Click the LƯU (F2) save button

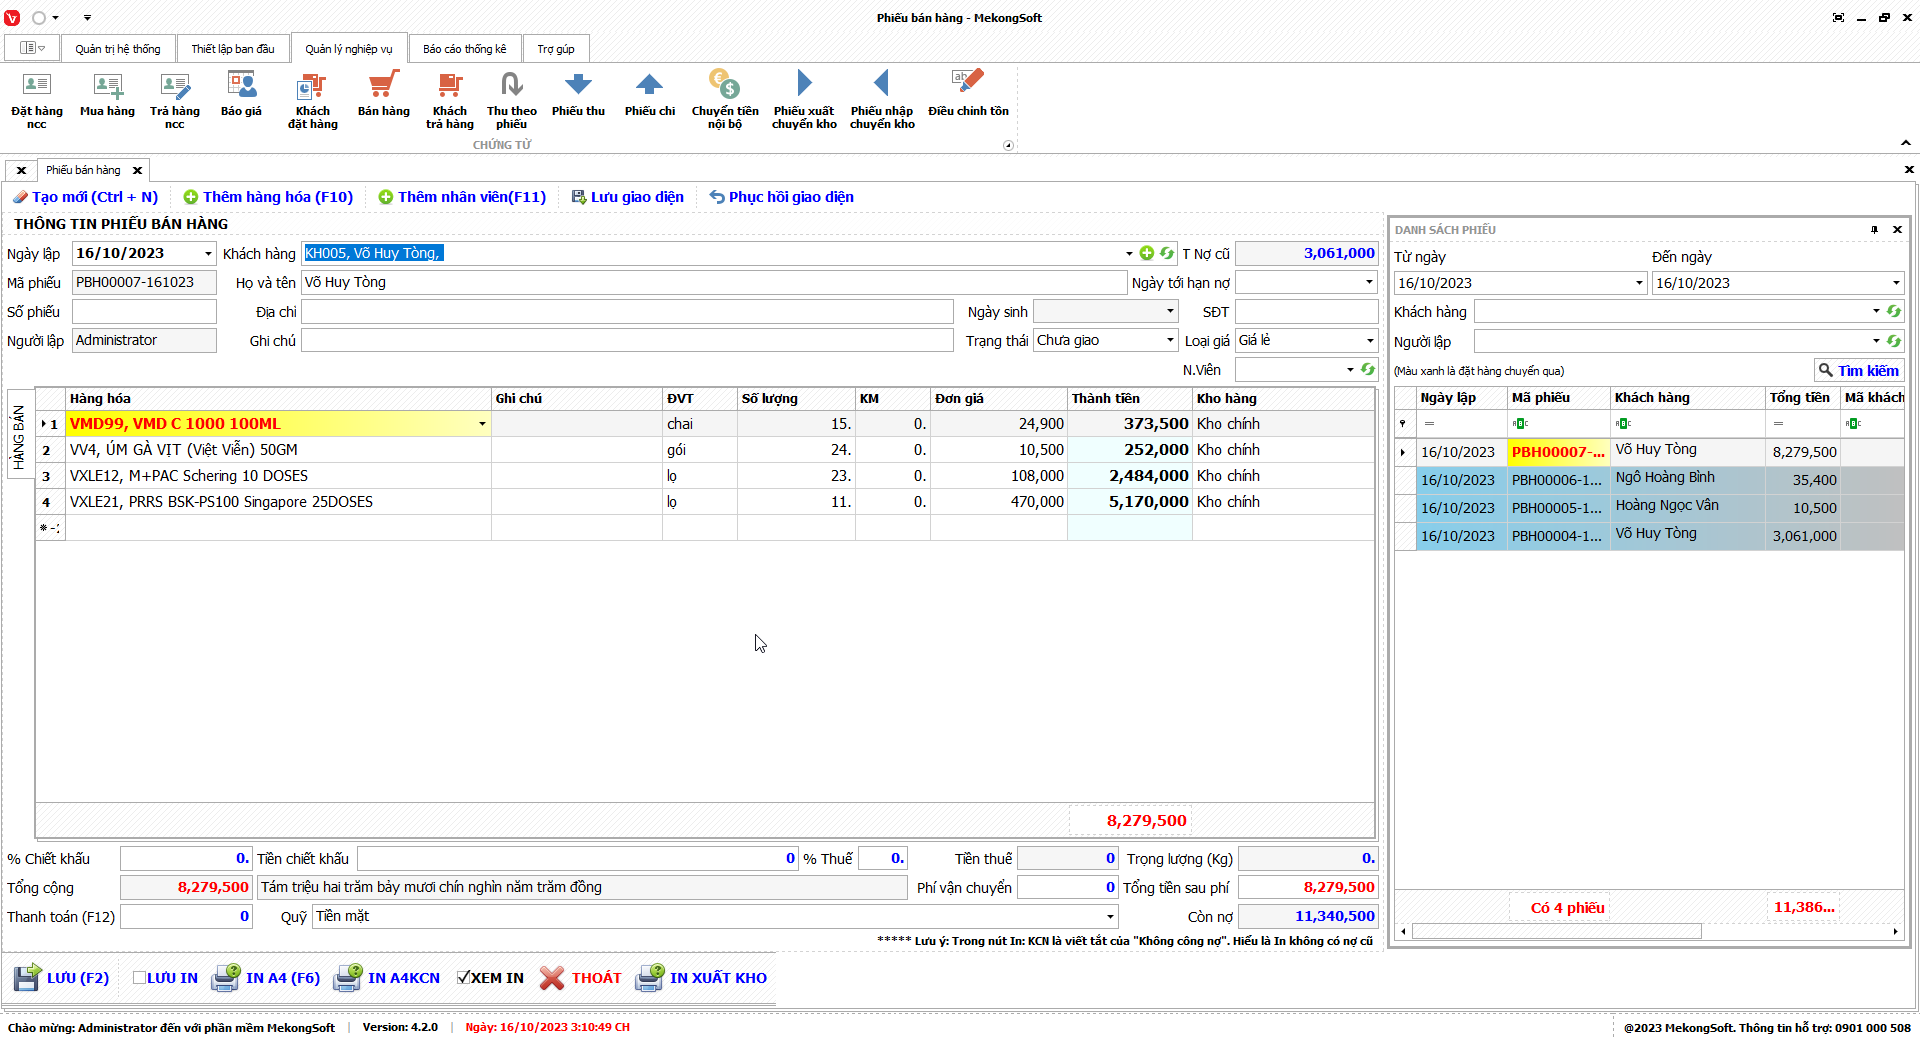[x=62, y=978]
